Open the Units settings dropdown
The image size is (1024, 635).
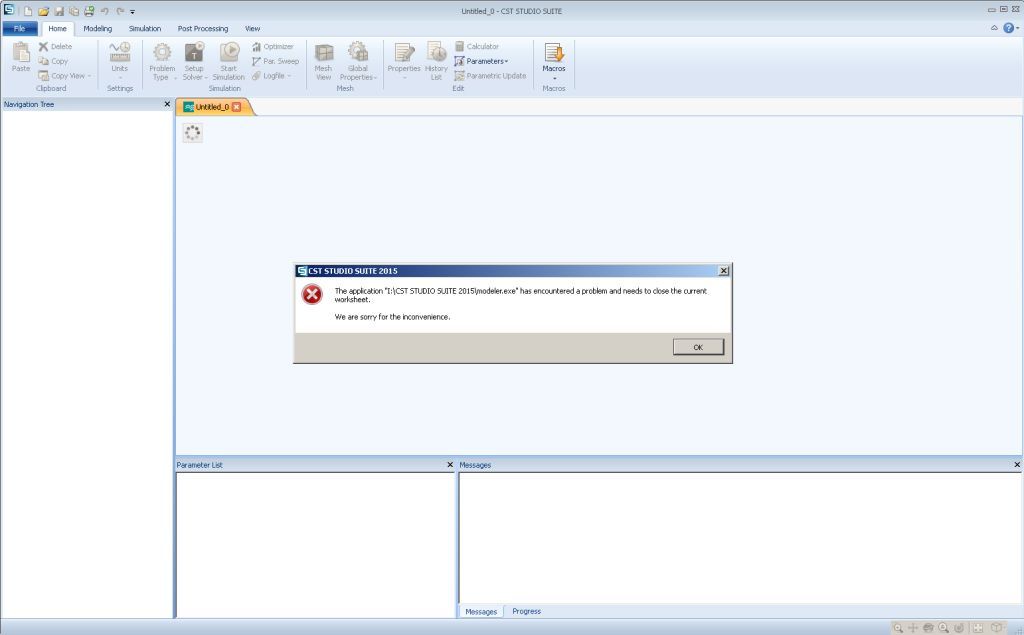pyautogui.click(x=120, y=60)
